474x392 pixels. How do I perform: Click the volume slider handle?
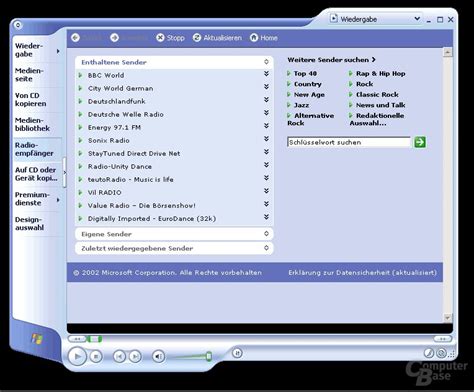point(209,356)
